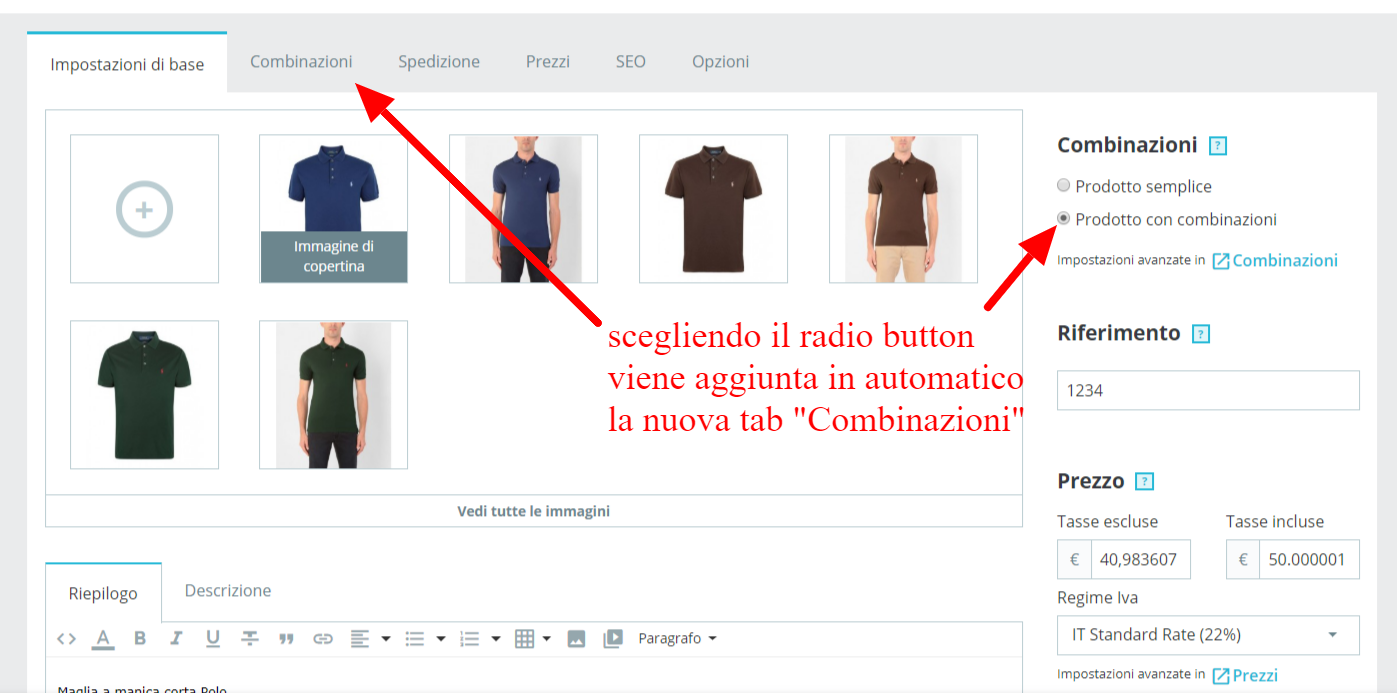Viewport: 1397px width, 693px height.
Task: Click 'Vedi tutte le immagini' button
Action: (x=533, y=511)
